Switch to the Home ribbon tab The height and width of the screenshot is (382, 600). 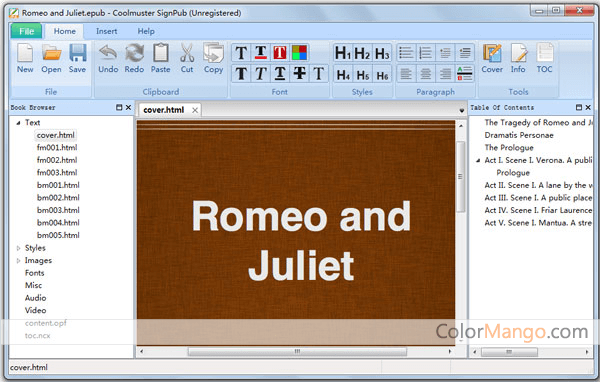64,31
